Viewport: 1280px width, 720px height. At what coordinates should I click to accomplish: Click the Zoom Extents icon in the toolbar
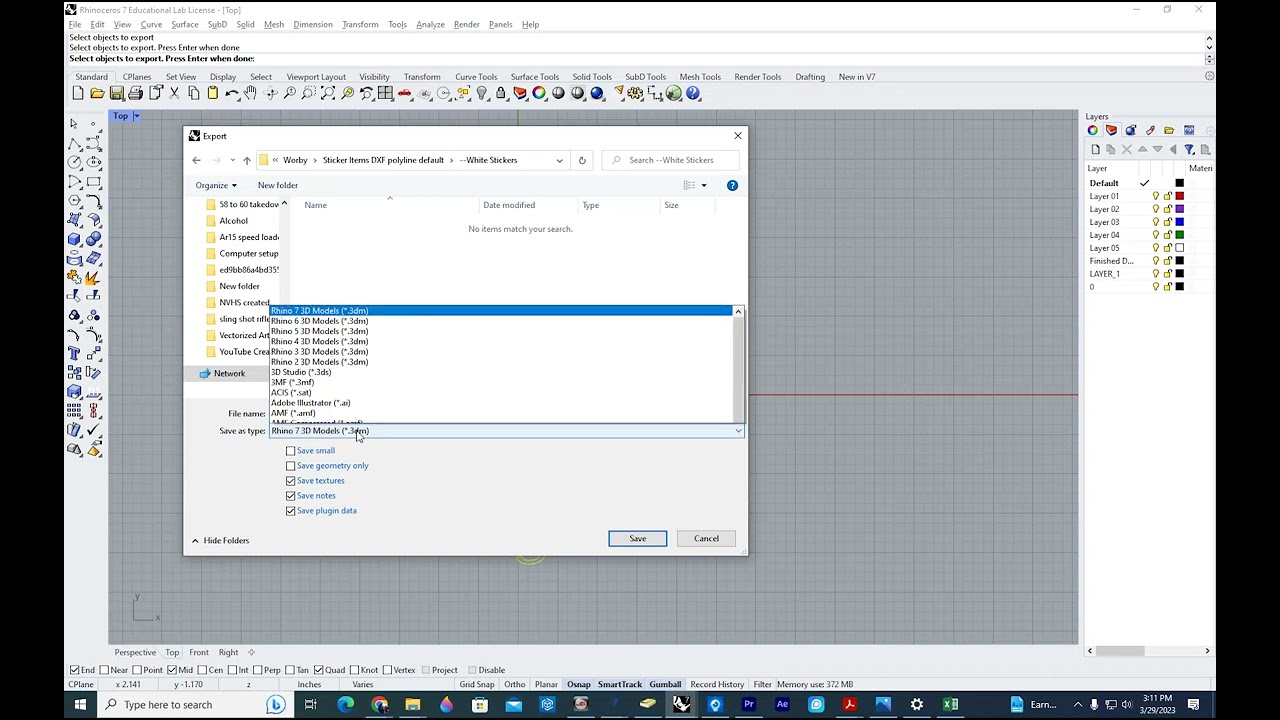327,93
